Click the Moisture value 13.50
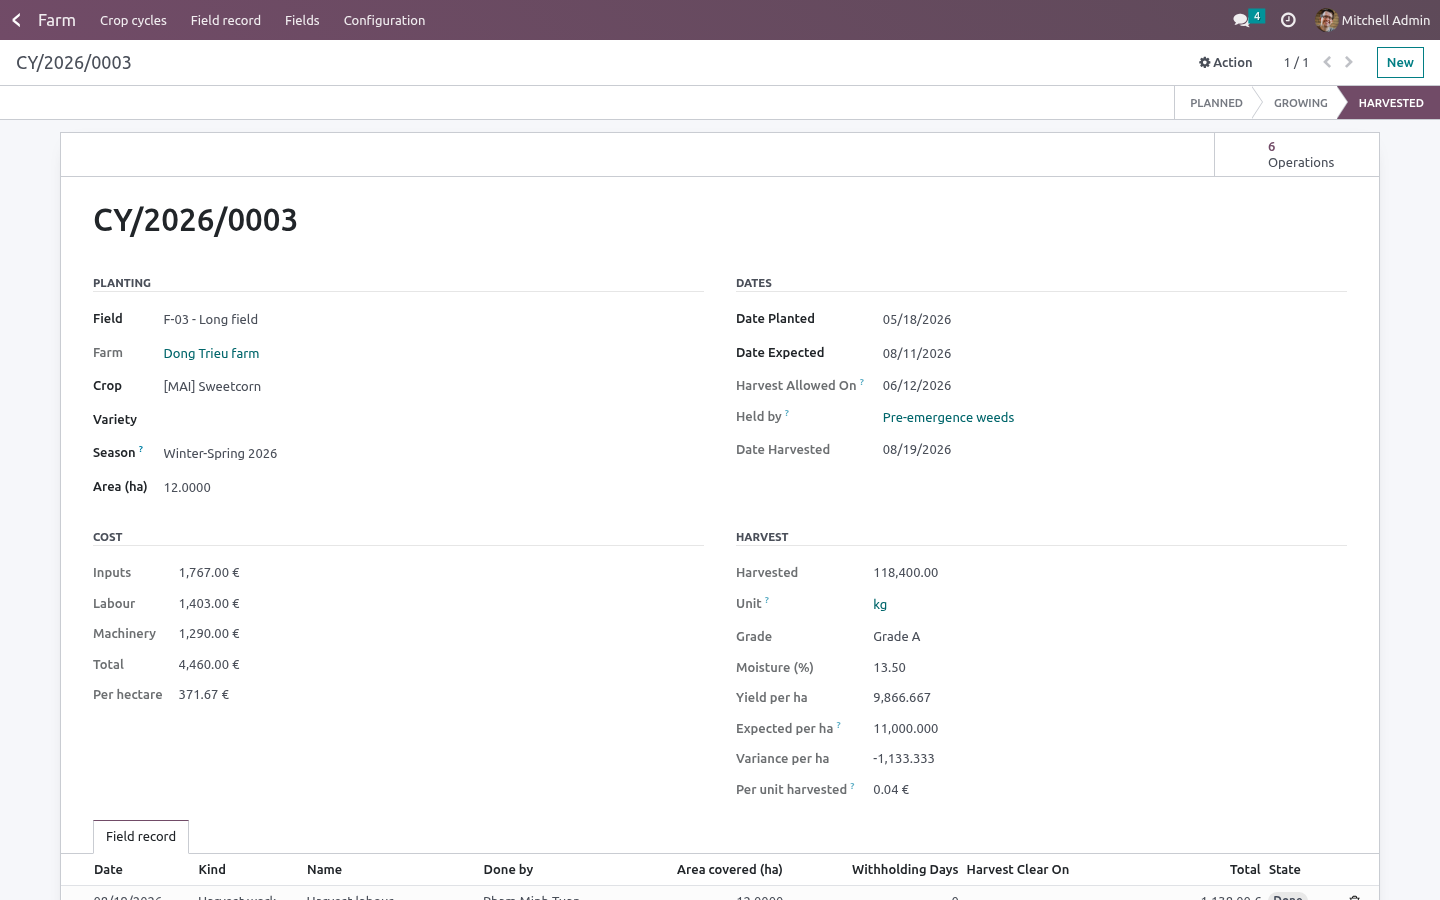Viewport: 1440px width, 900px height. (x=890, y=668)
